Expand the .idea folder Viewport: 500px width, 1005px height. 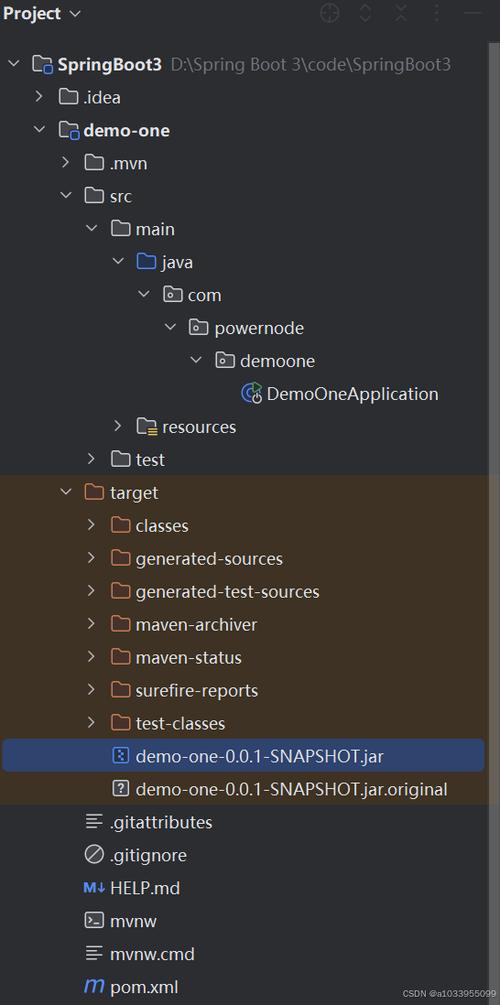(38, 97)
